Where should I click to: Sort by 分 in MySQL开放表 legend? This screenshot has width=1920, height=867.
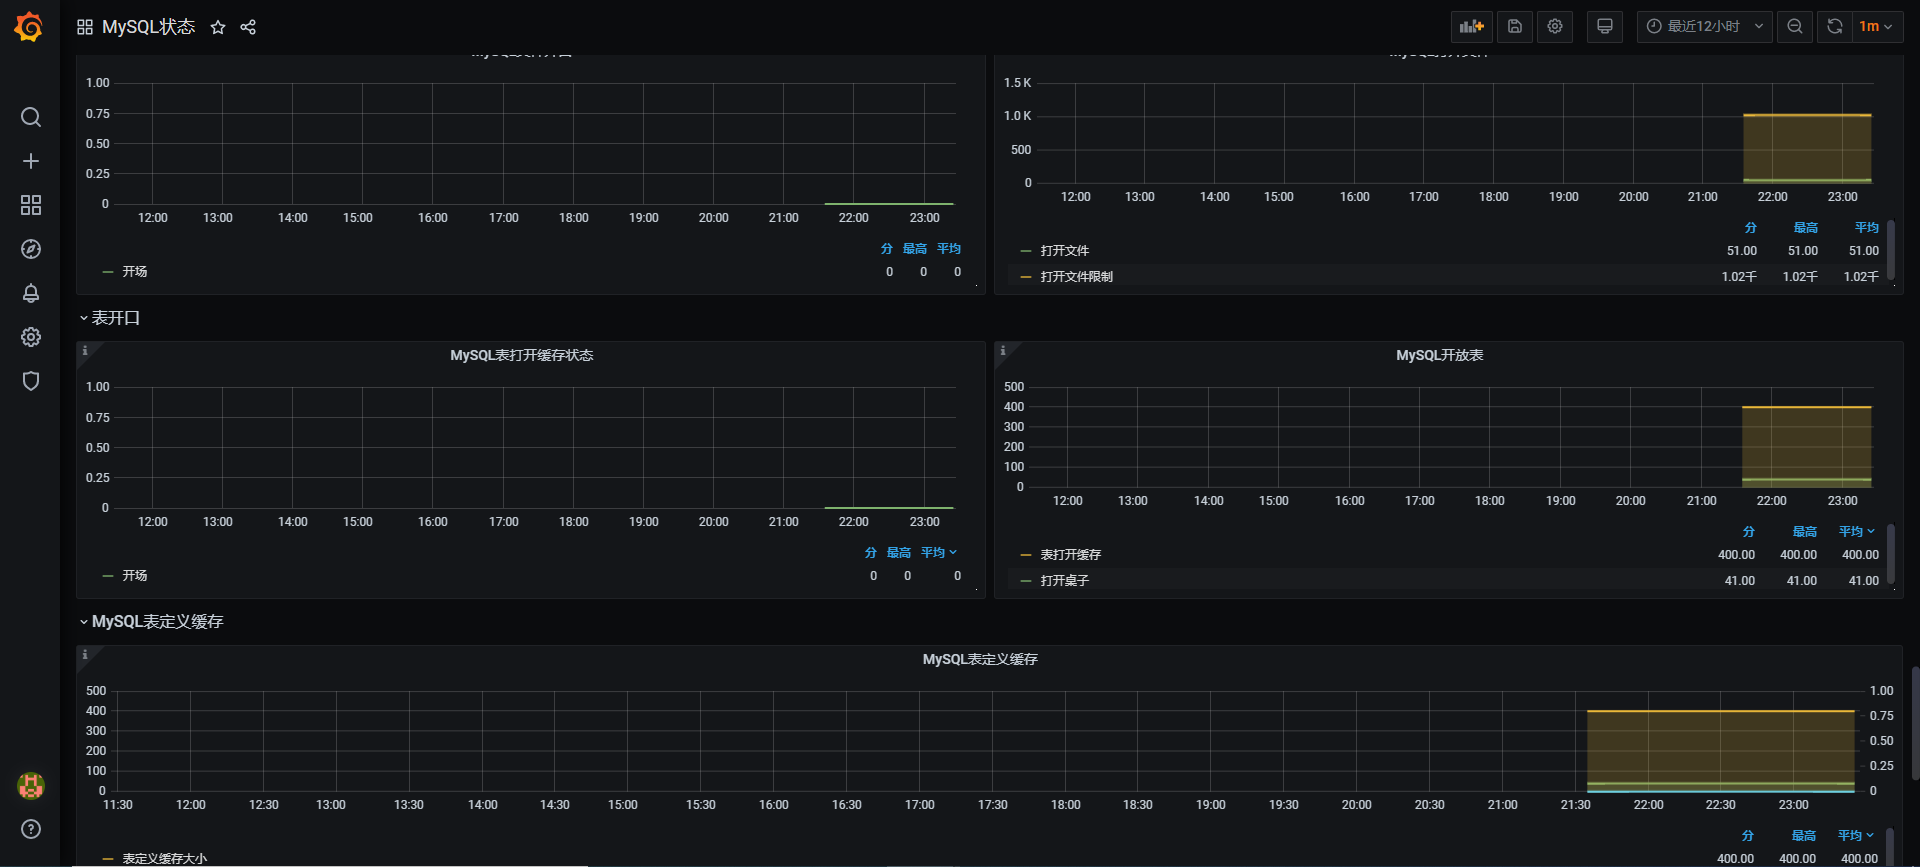[x=1748, y=532]
